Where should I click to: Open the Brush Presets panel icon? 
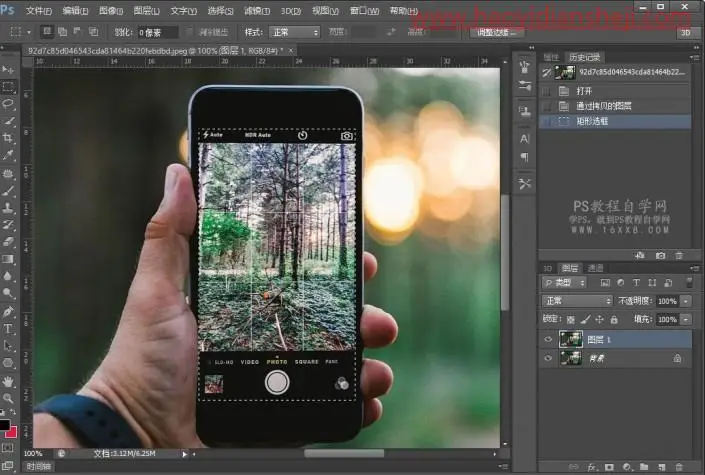(524, 85)
